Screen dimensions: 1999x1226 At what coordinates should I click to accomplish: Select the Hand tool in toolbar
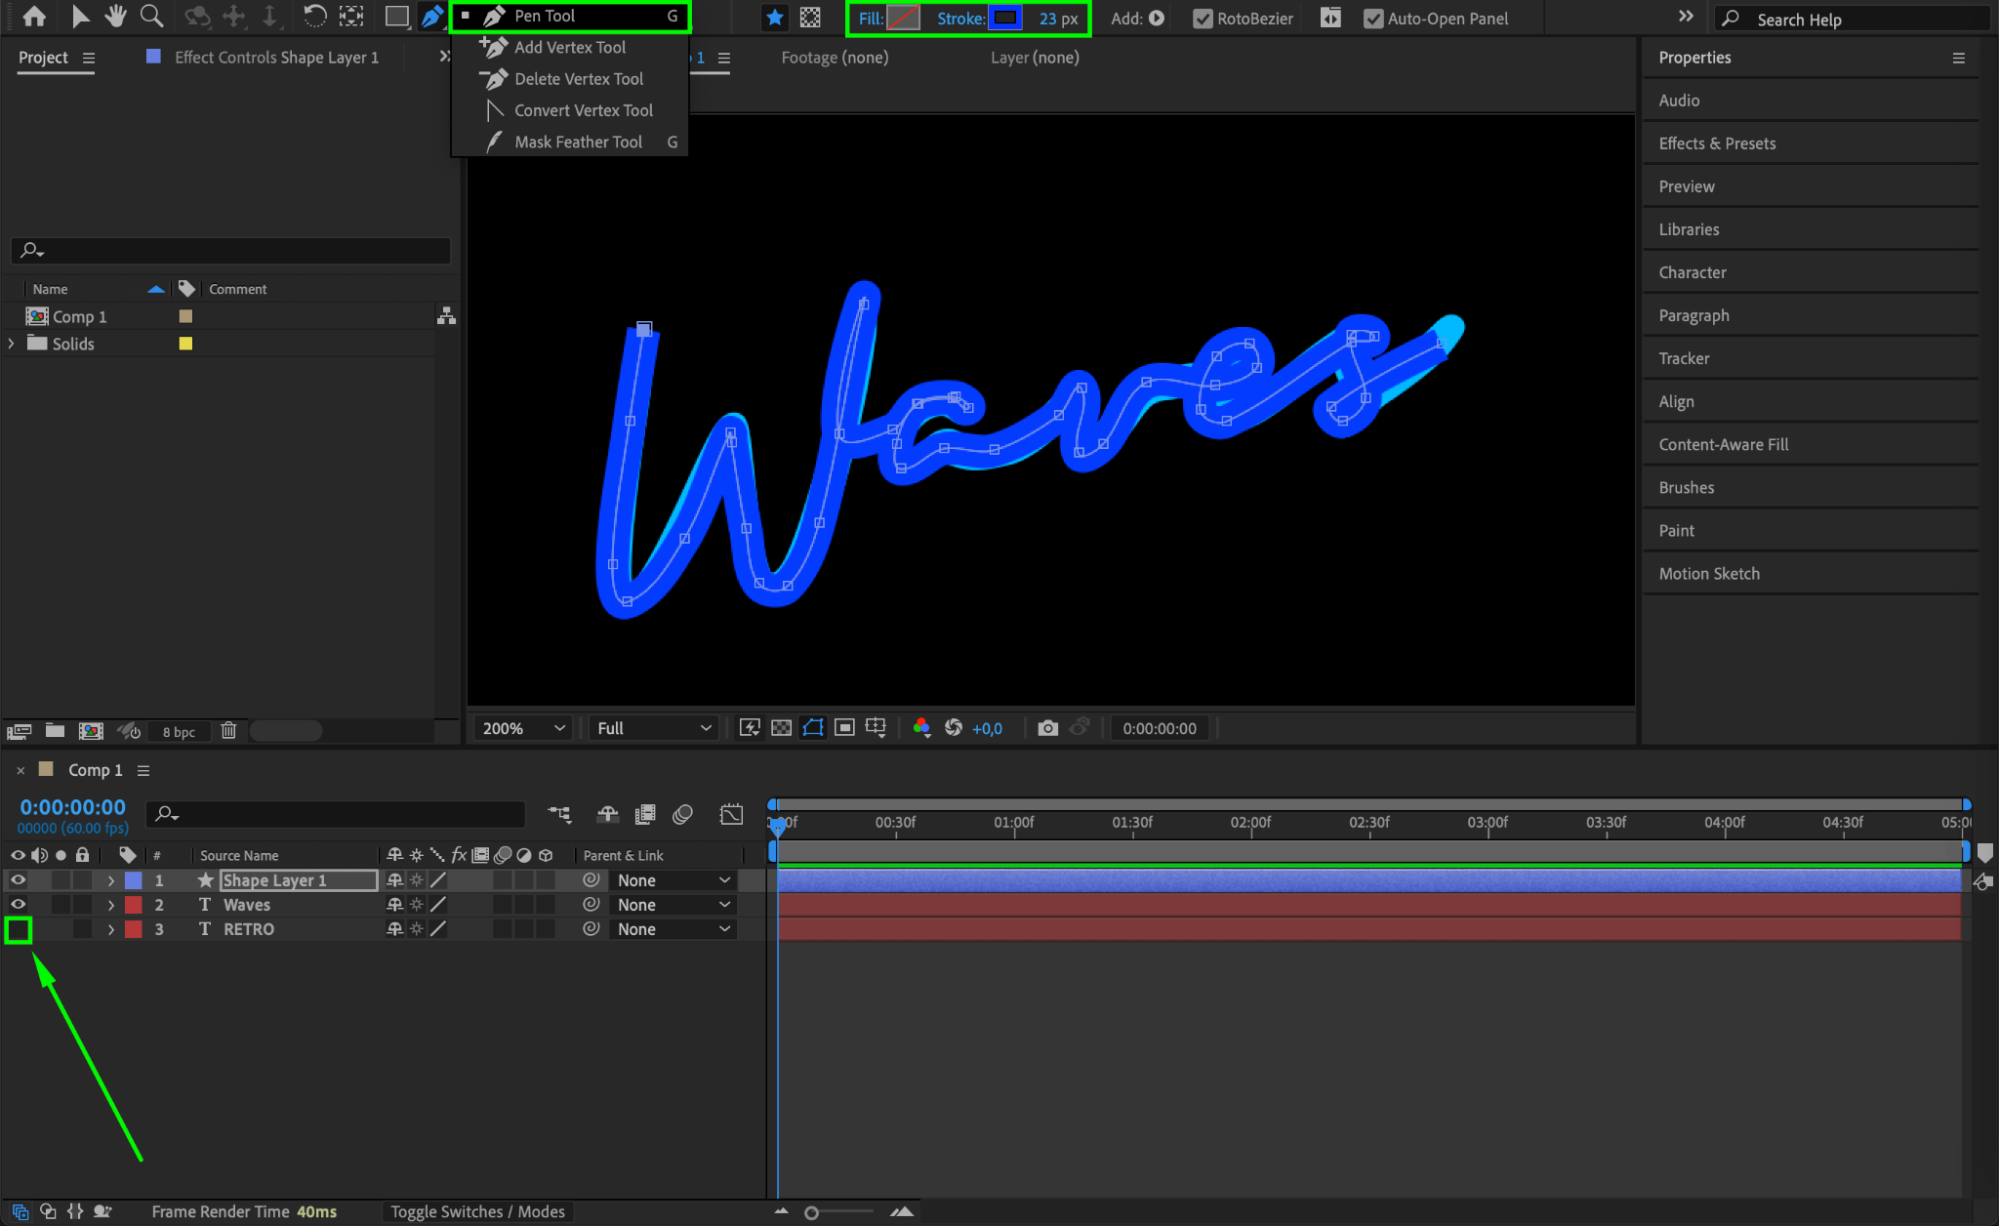[116, 16]
